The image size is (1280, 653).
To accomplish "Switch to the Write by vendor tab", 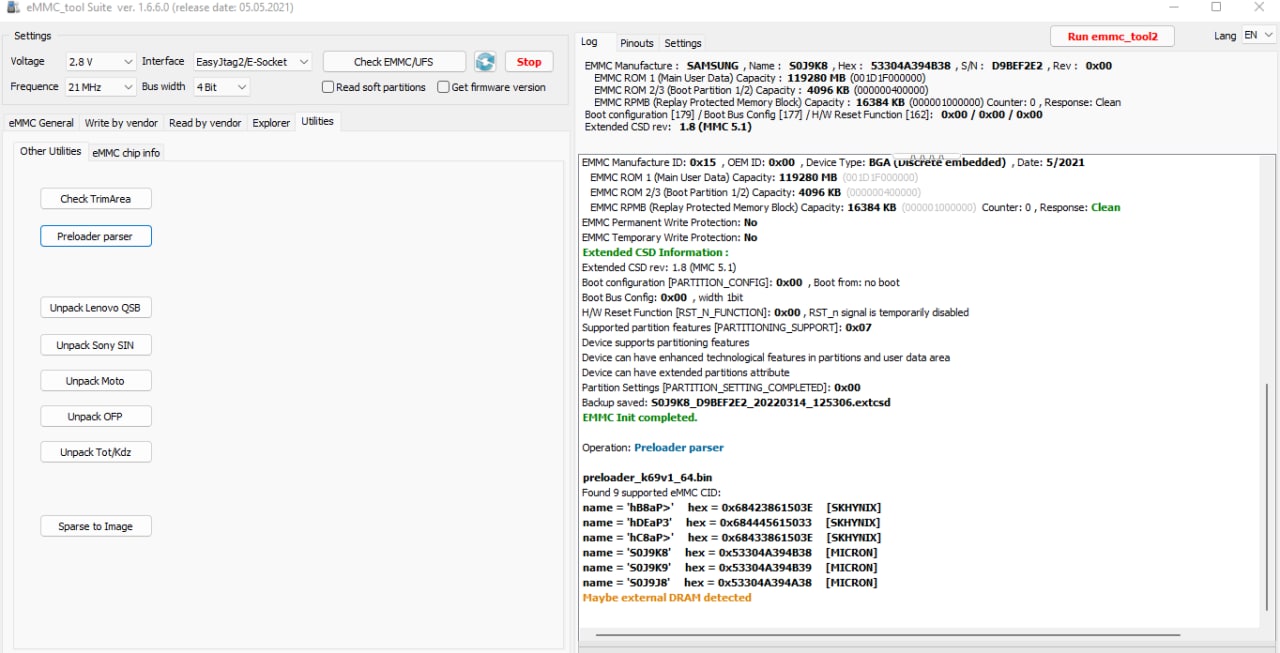I will (x=121, y=123).
